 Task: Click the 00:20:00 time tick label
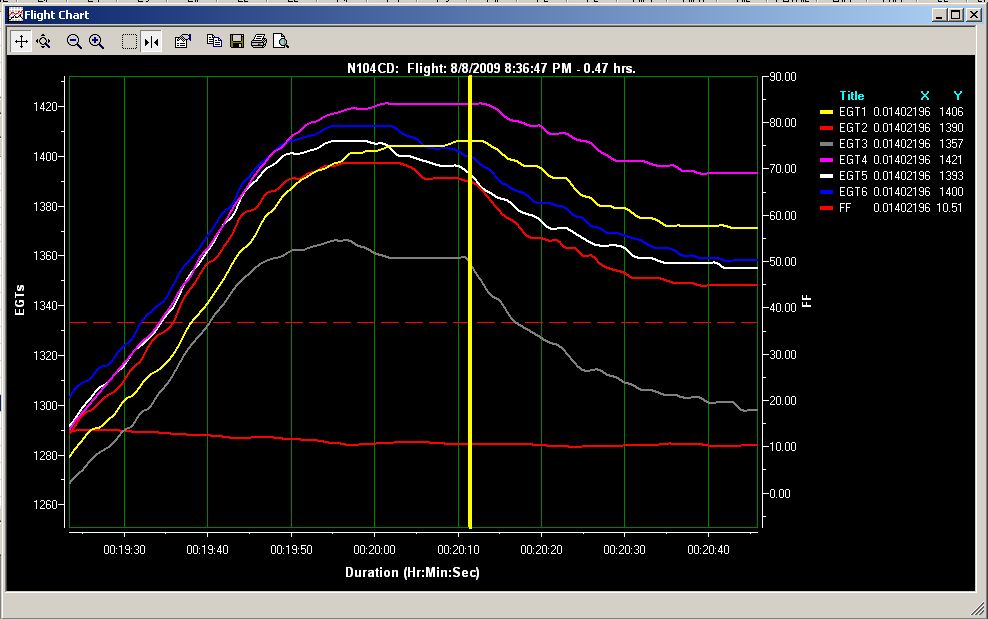click(x=374, y=550)
